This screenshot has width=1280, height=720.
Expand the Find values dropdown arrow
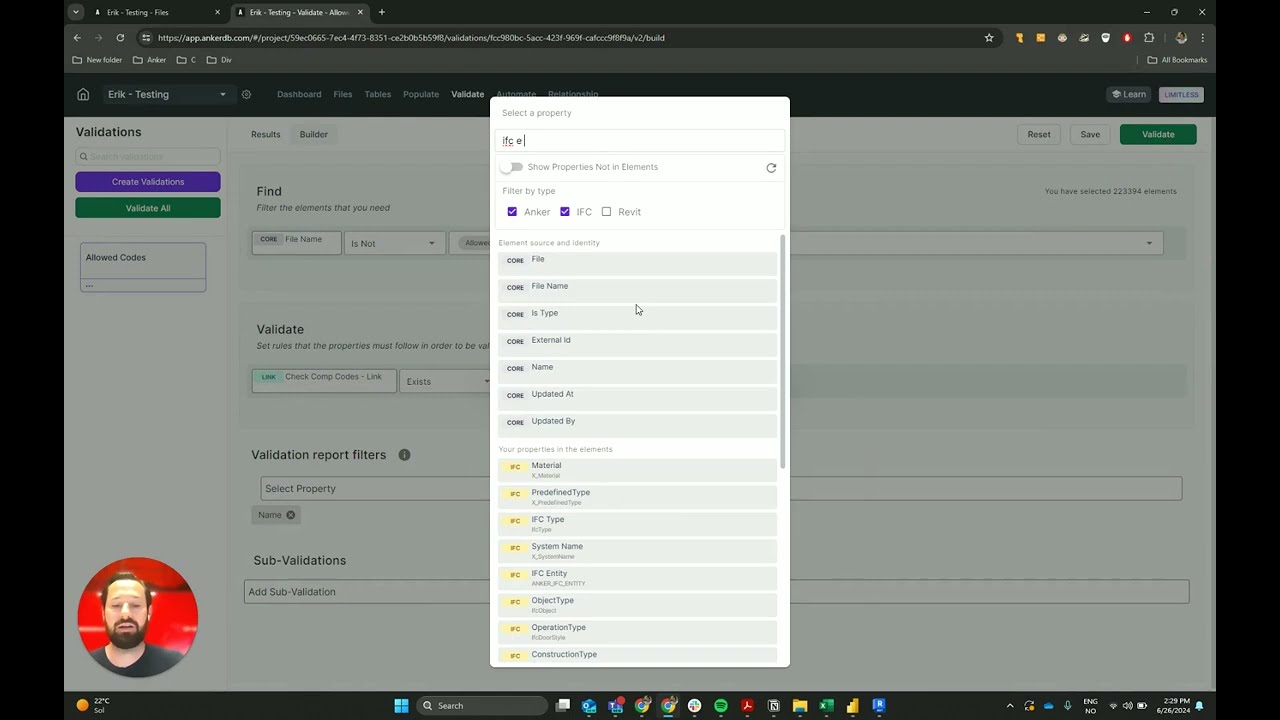tap(1149, 243)
